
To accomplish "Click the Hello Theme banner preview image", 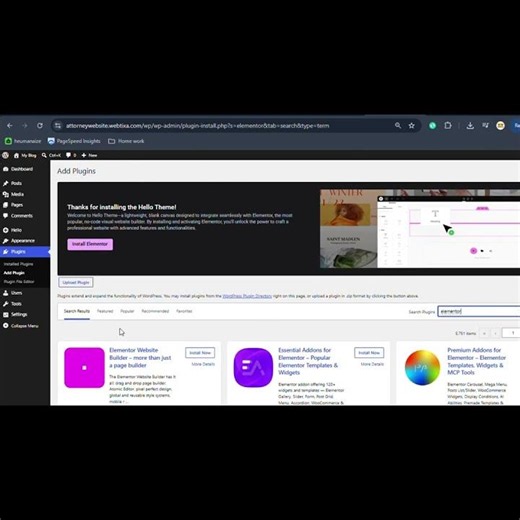I will (420, 229).
